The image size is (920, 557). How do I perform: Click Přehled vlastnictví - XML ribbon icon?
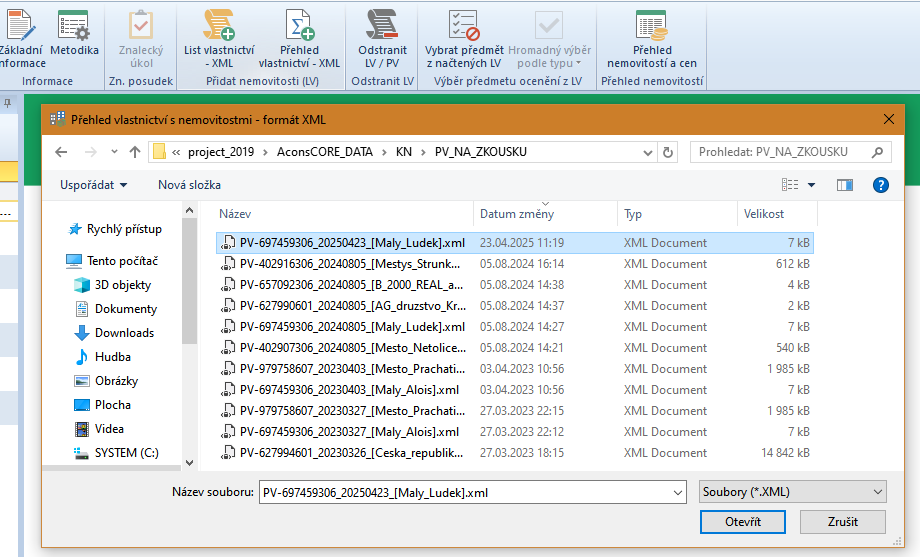point(299,39)
